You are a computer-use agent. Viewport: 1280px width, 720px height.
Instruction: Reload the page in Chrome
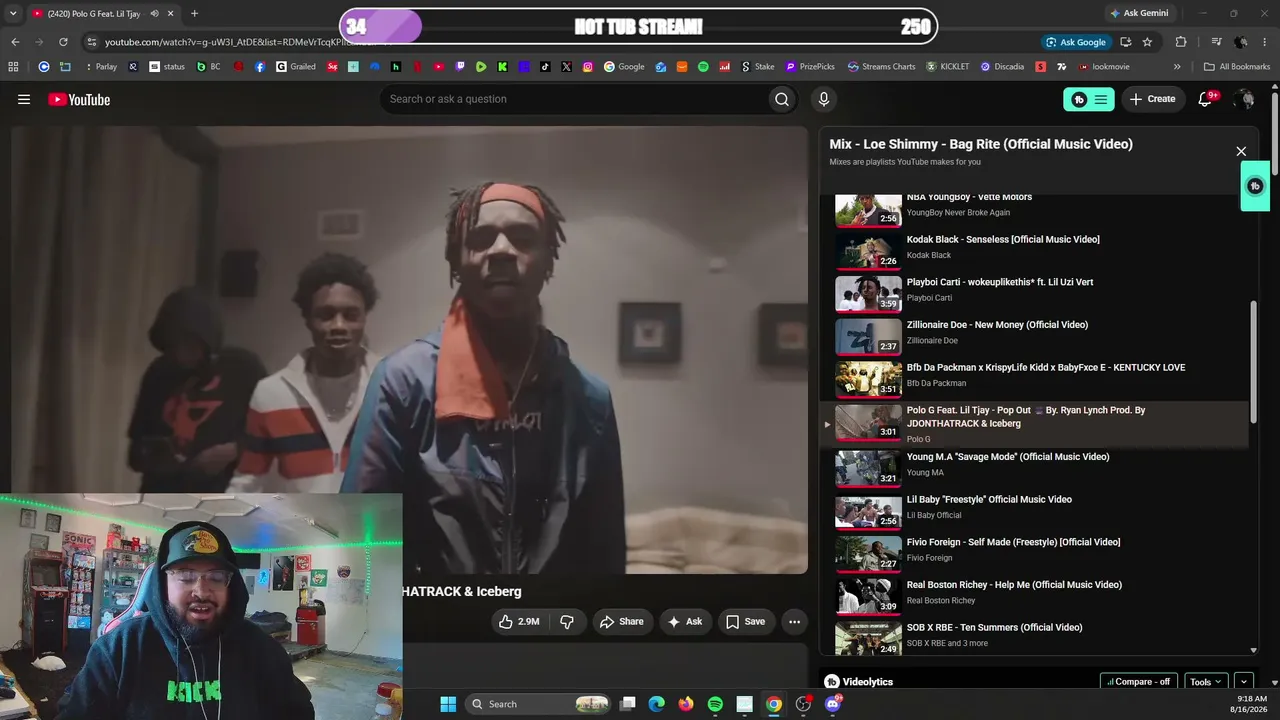point(63,42)
